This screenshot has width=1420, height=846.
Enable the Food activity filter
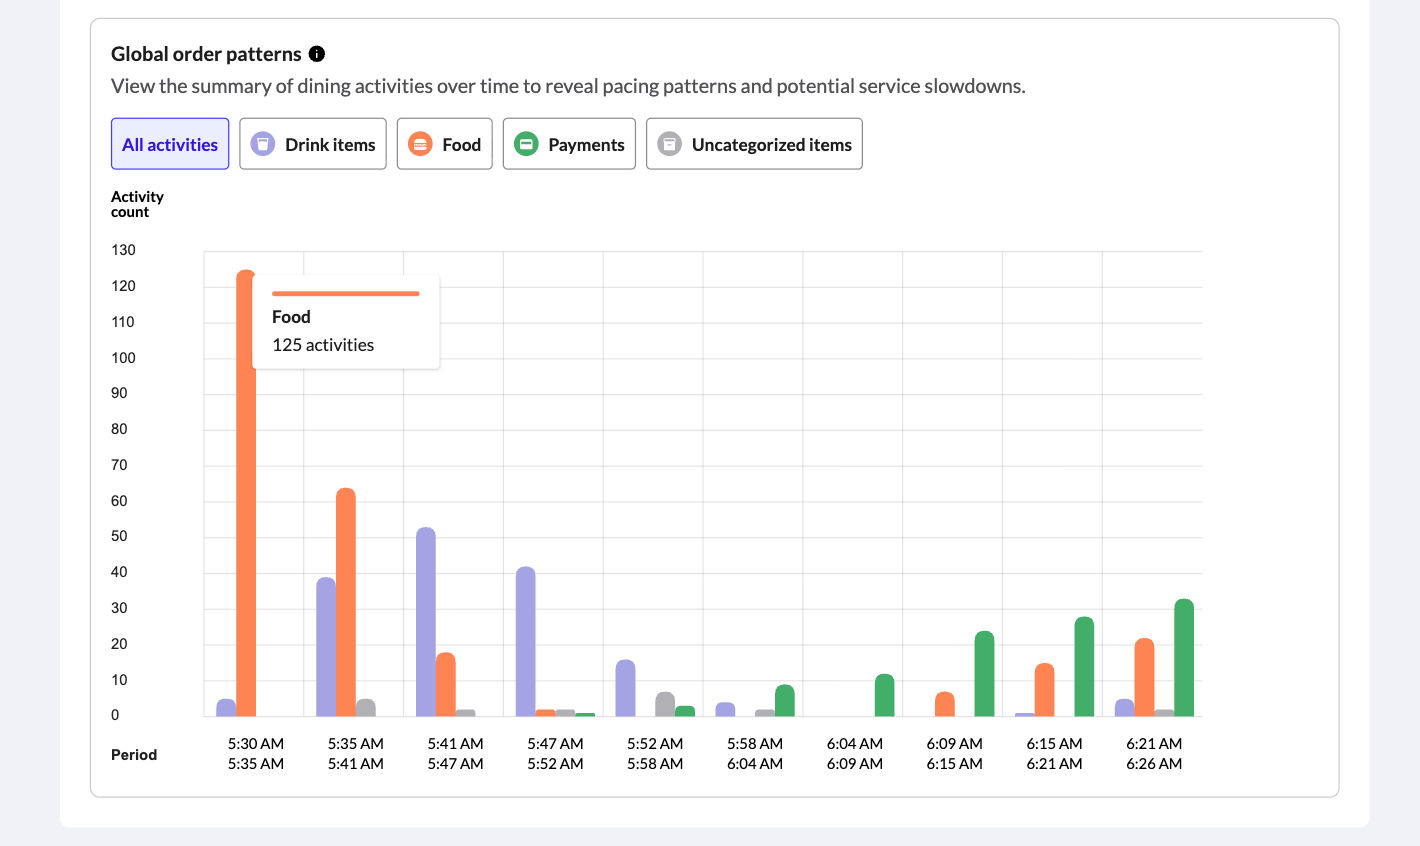click(444, 143)
